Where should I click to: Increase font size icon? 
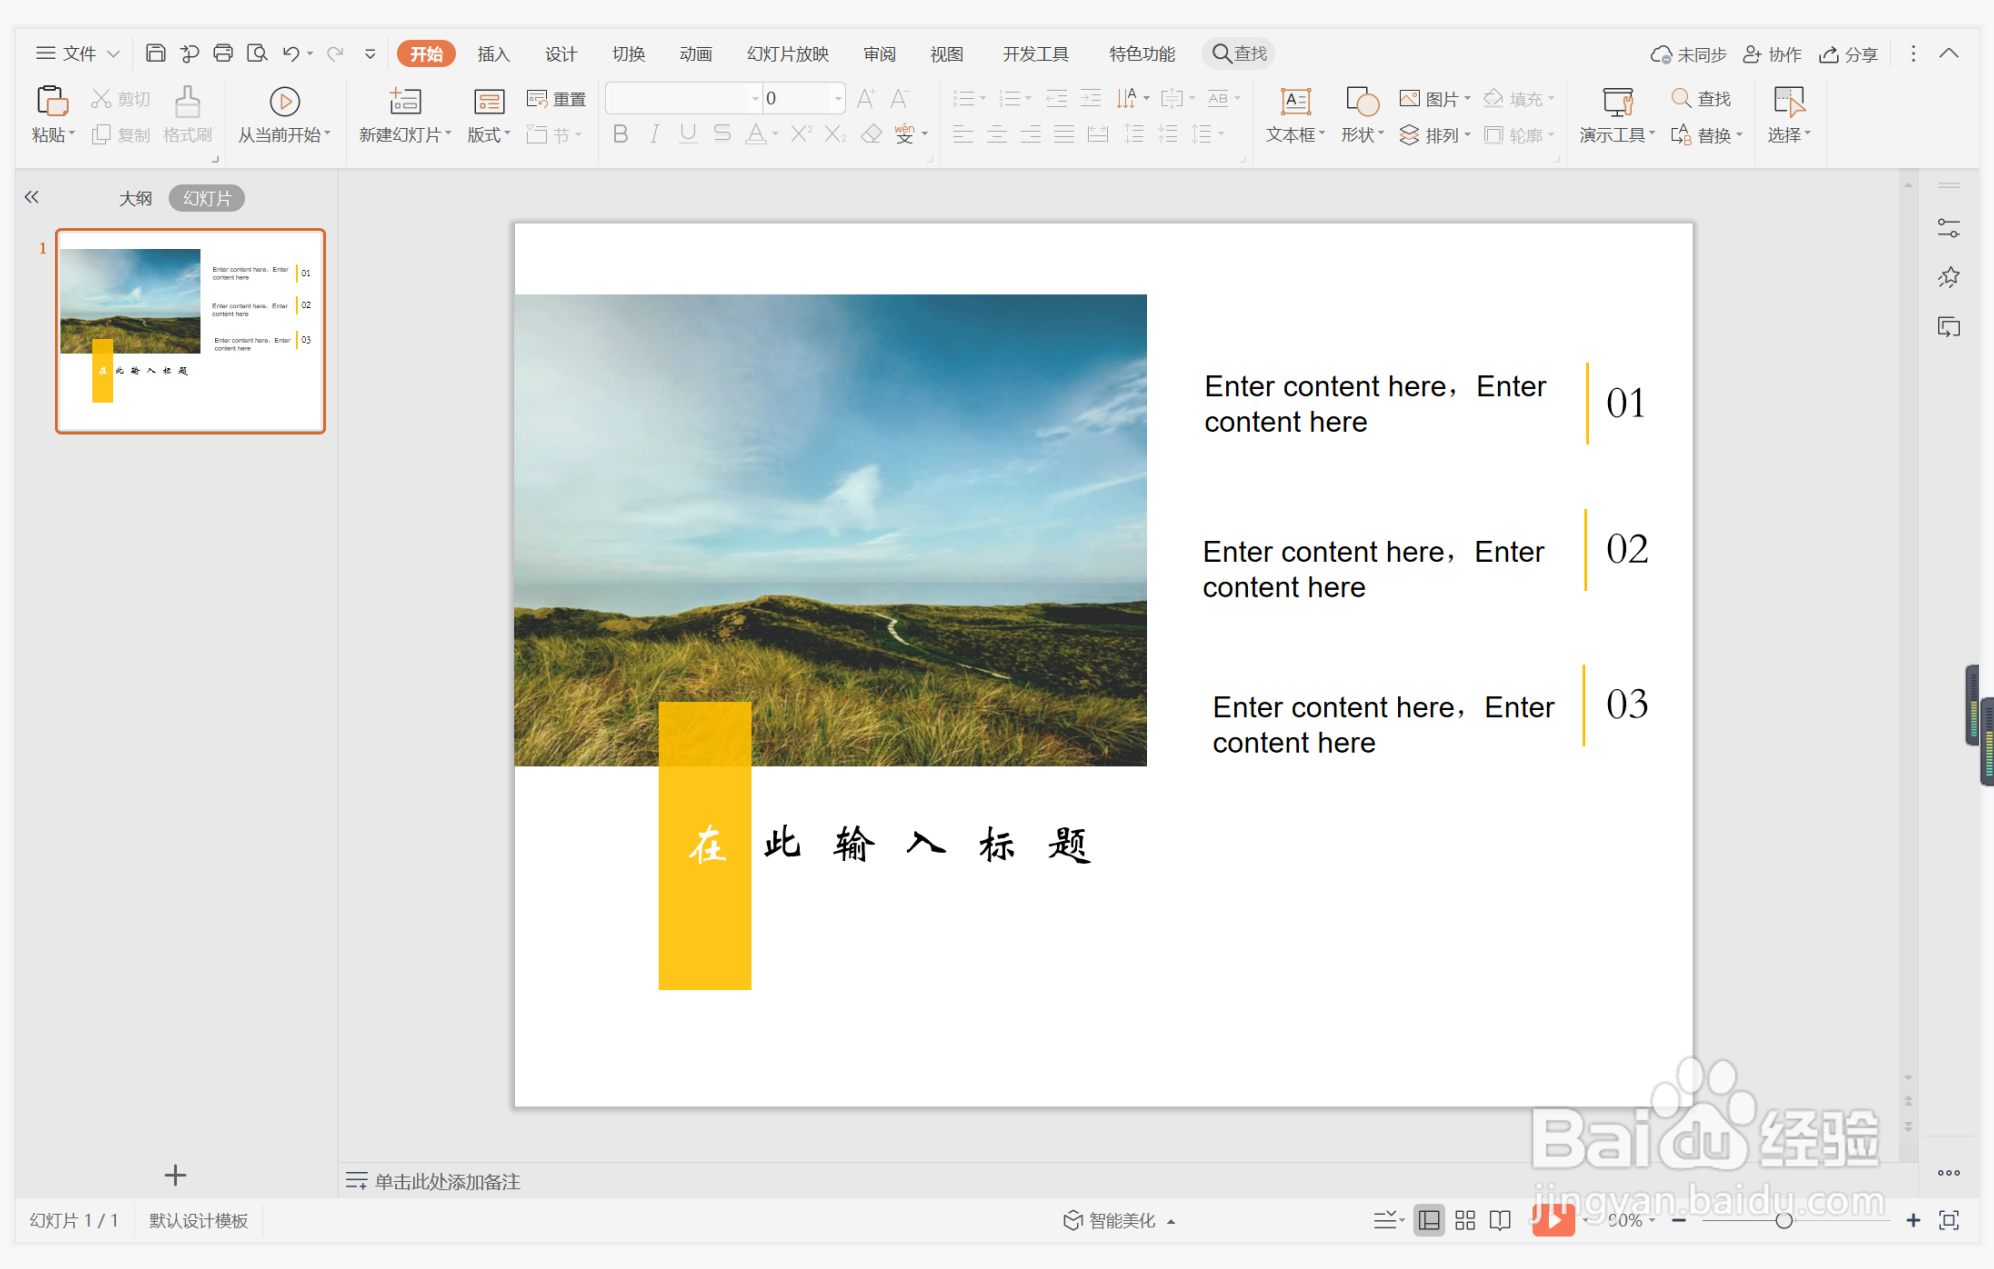pos(866,98)
